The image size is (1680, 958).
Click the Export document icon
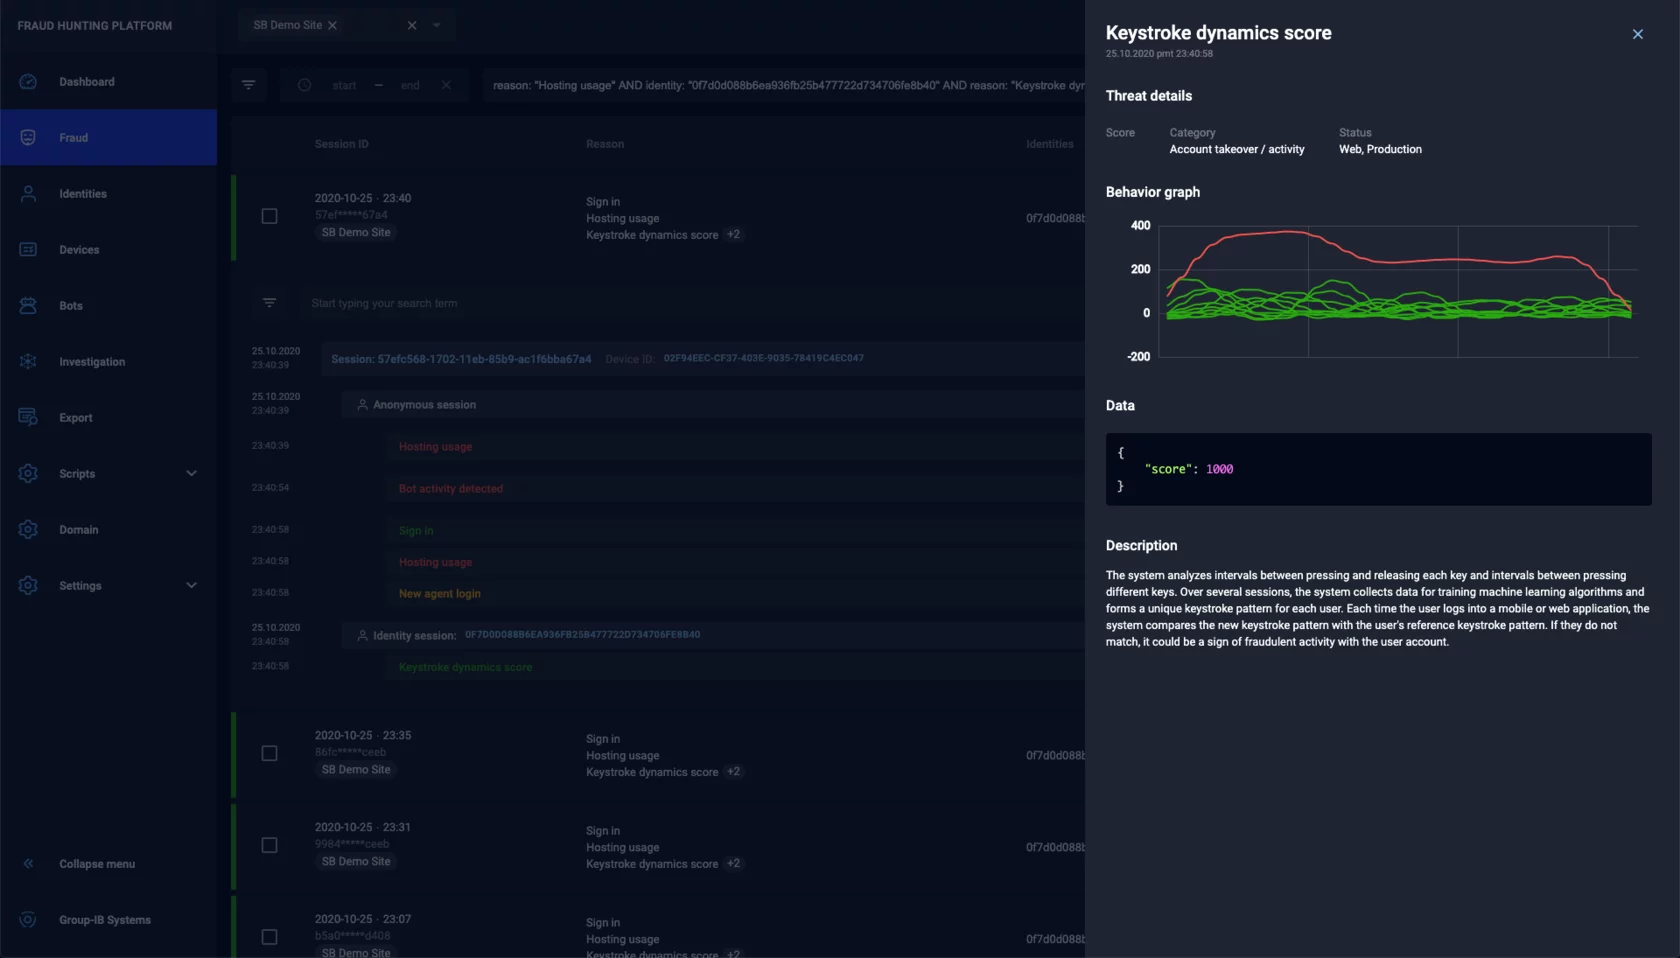[x=27, y=417]
